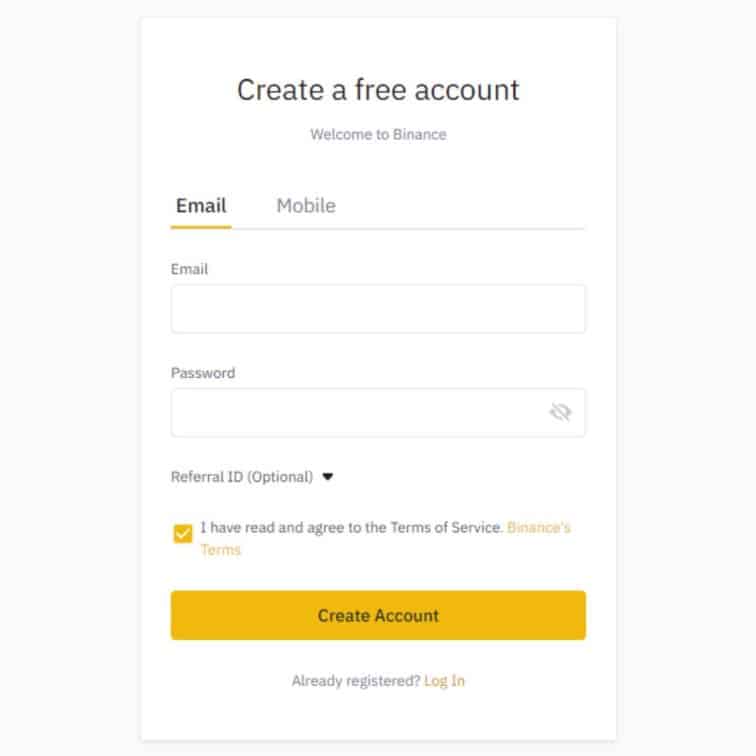The image size is (756, 756).
Task: Open the Log In link
Action: point(444,681)
